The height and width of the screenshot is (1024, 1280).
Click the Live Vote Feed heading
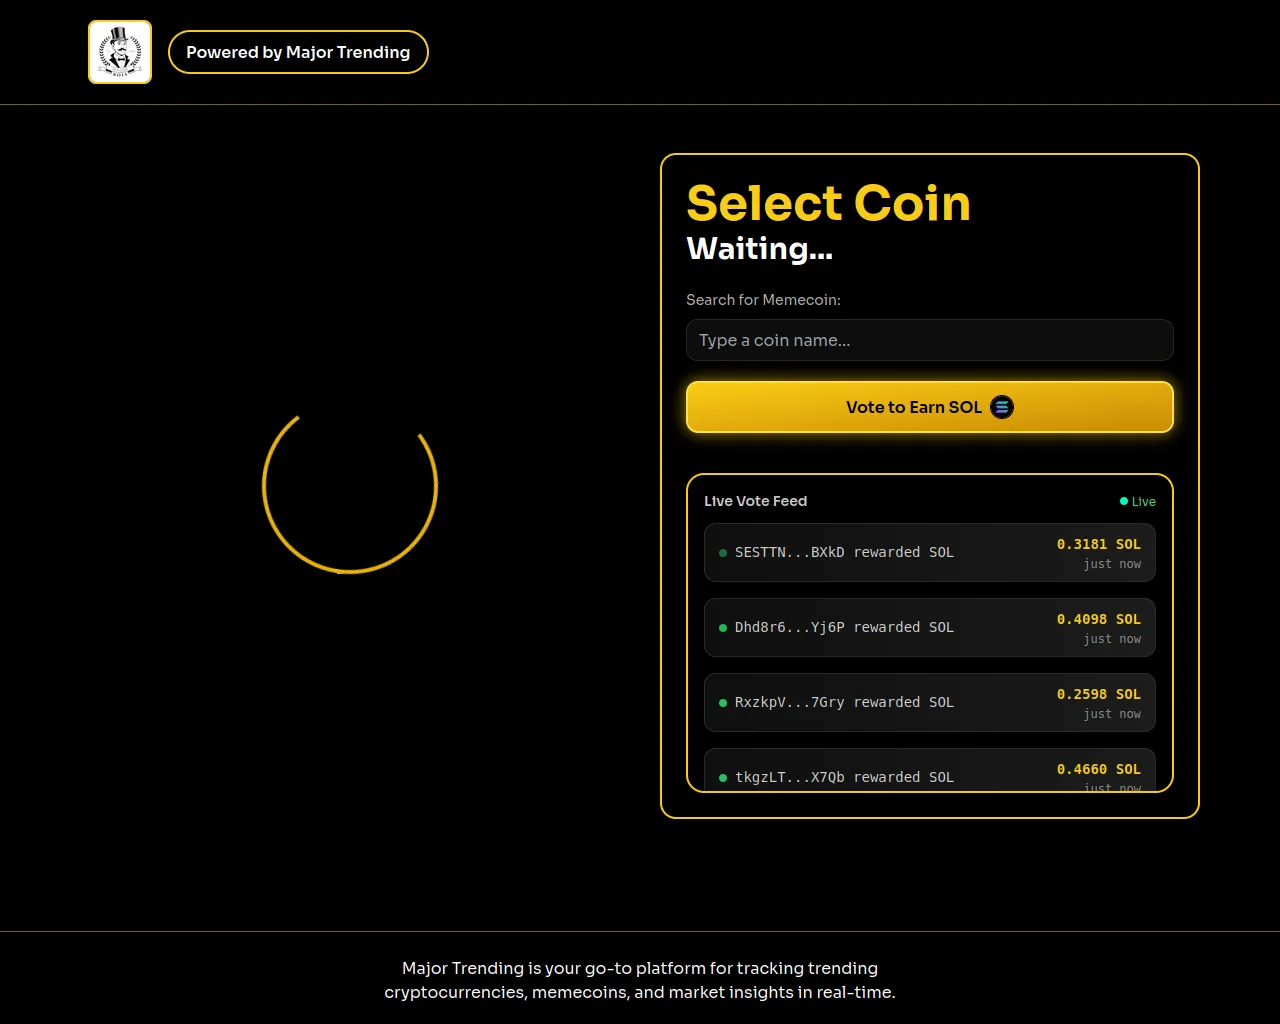[755, 501]
